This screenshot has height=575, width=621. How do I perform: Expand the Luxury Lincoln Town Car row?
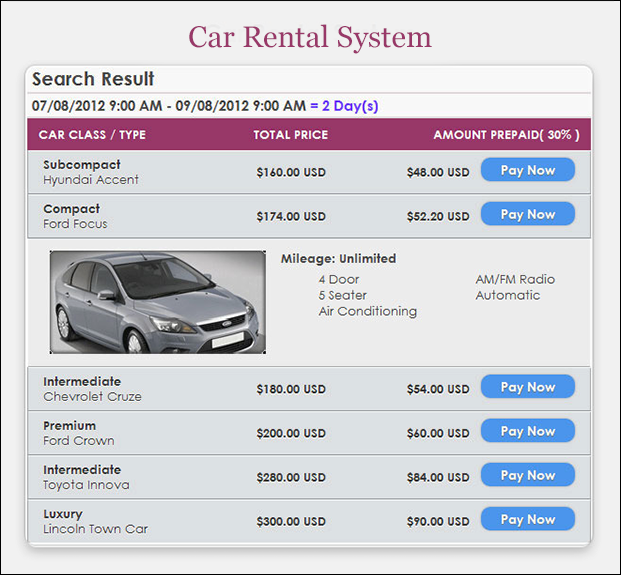tap(95, 521)
